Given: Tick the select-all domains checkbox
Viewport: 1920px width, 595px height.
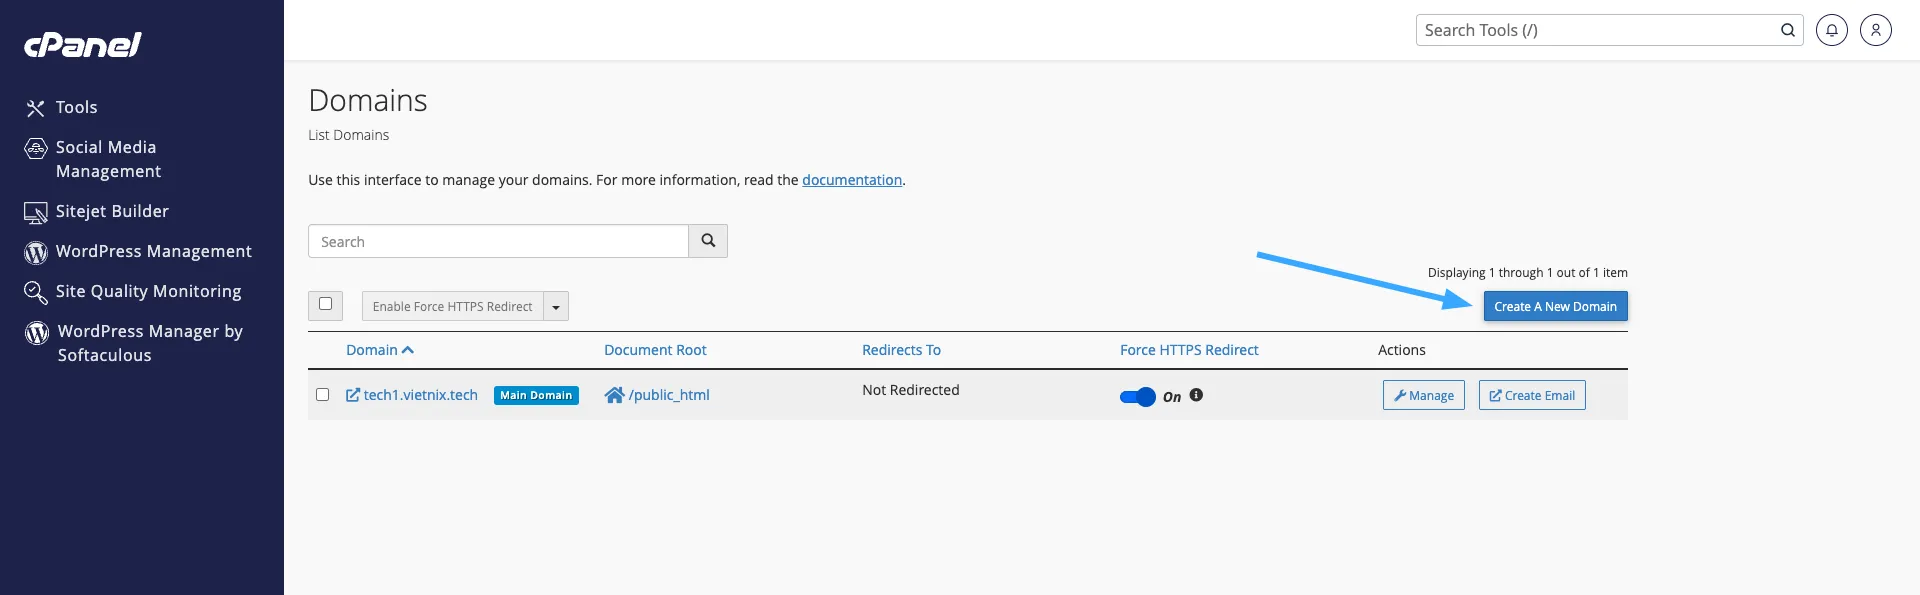Looking at the screenshot, I should tap(325, 305).
